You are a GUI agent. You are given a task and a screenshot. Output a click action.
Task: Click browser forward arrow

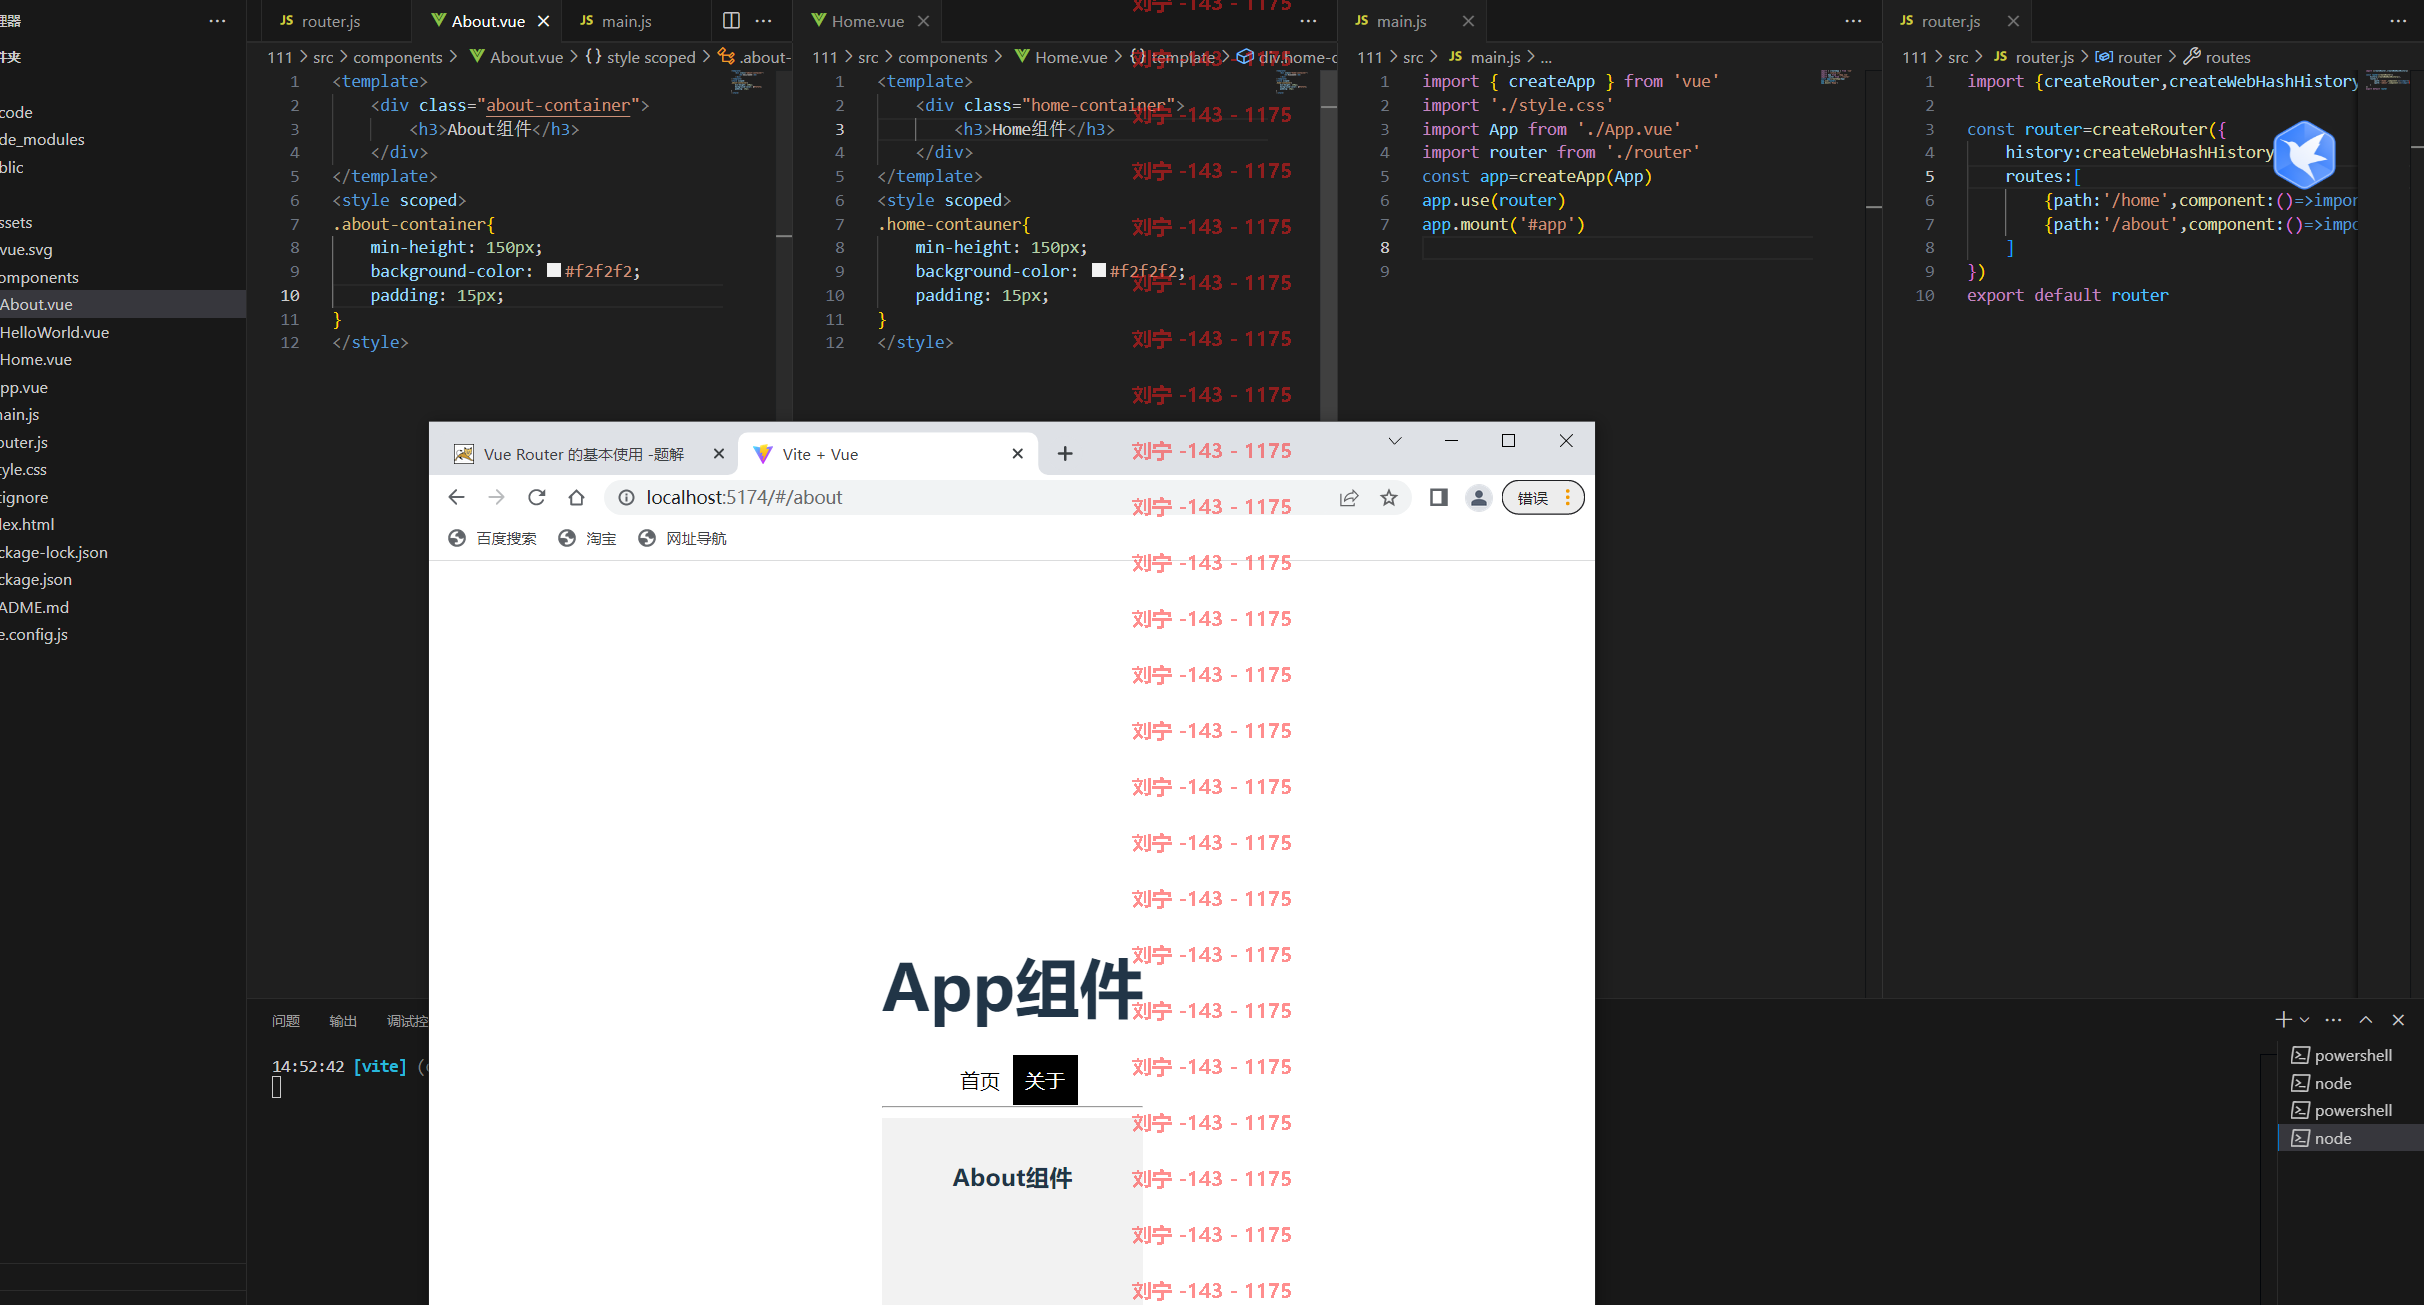[x=496, y=497]
